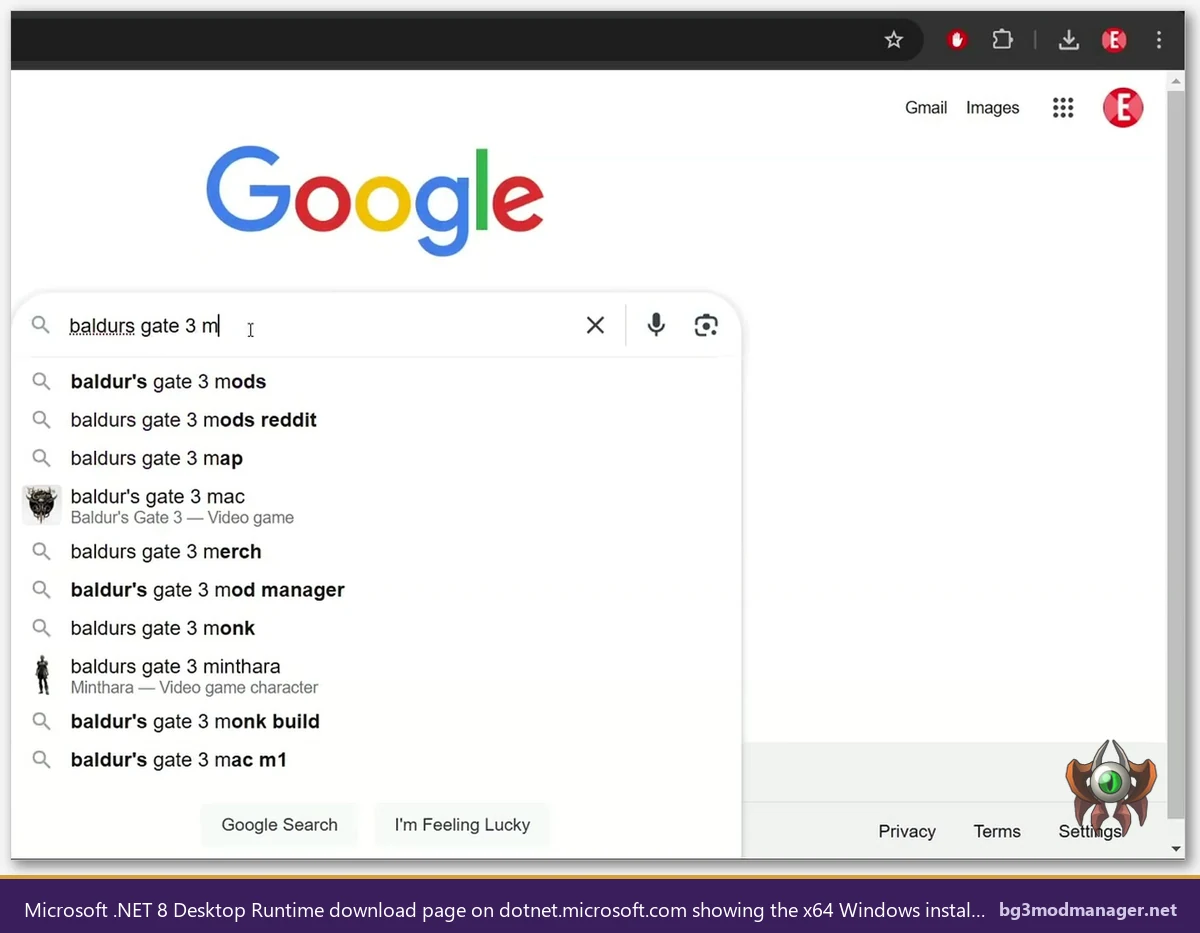Click the magnifier icon beside "baldurs gate 3 mods reddit"
Image resolution: width=1200 pixels, height=933 pixels.
41,419
